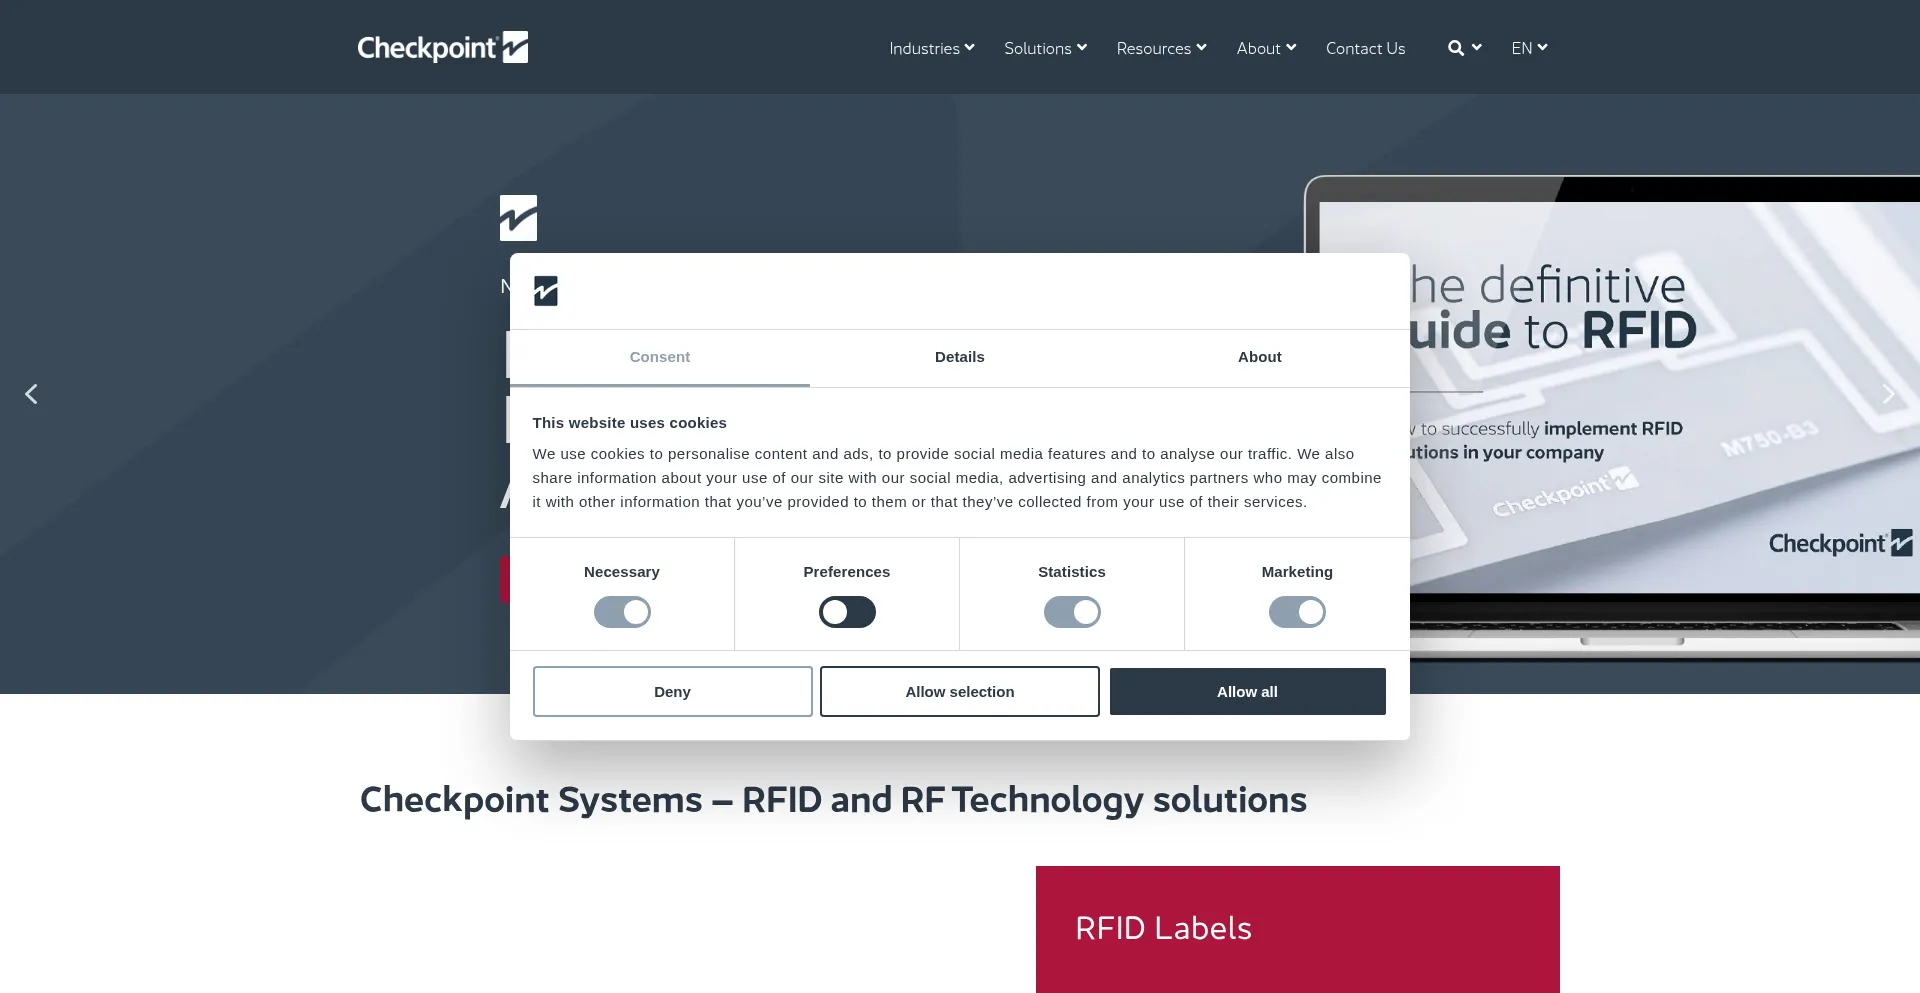
Task: Turn off the Marketing cookies switch
Action: tap(1297, 612)
